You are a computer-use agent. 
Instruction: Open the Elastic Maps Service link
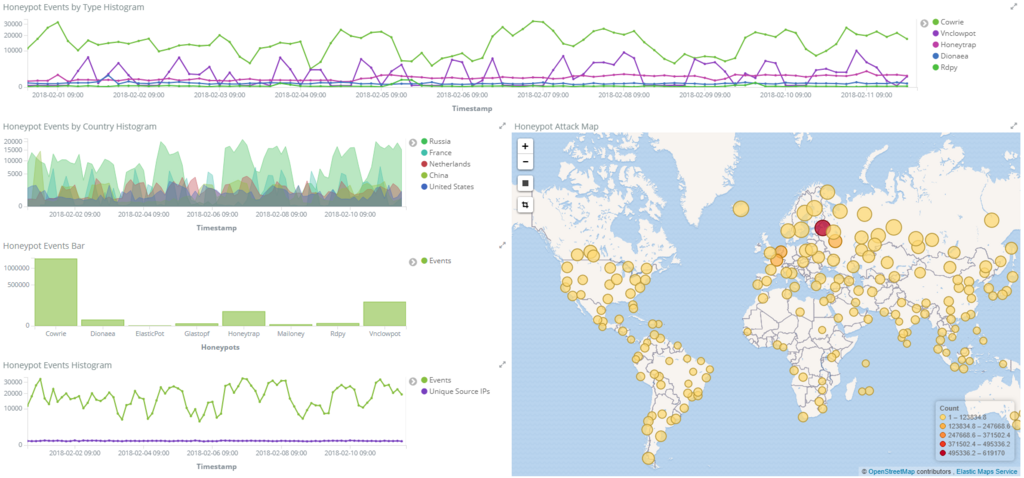click(x=987, y=471)
